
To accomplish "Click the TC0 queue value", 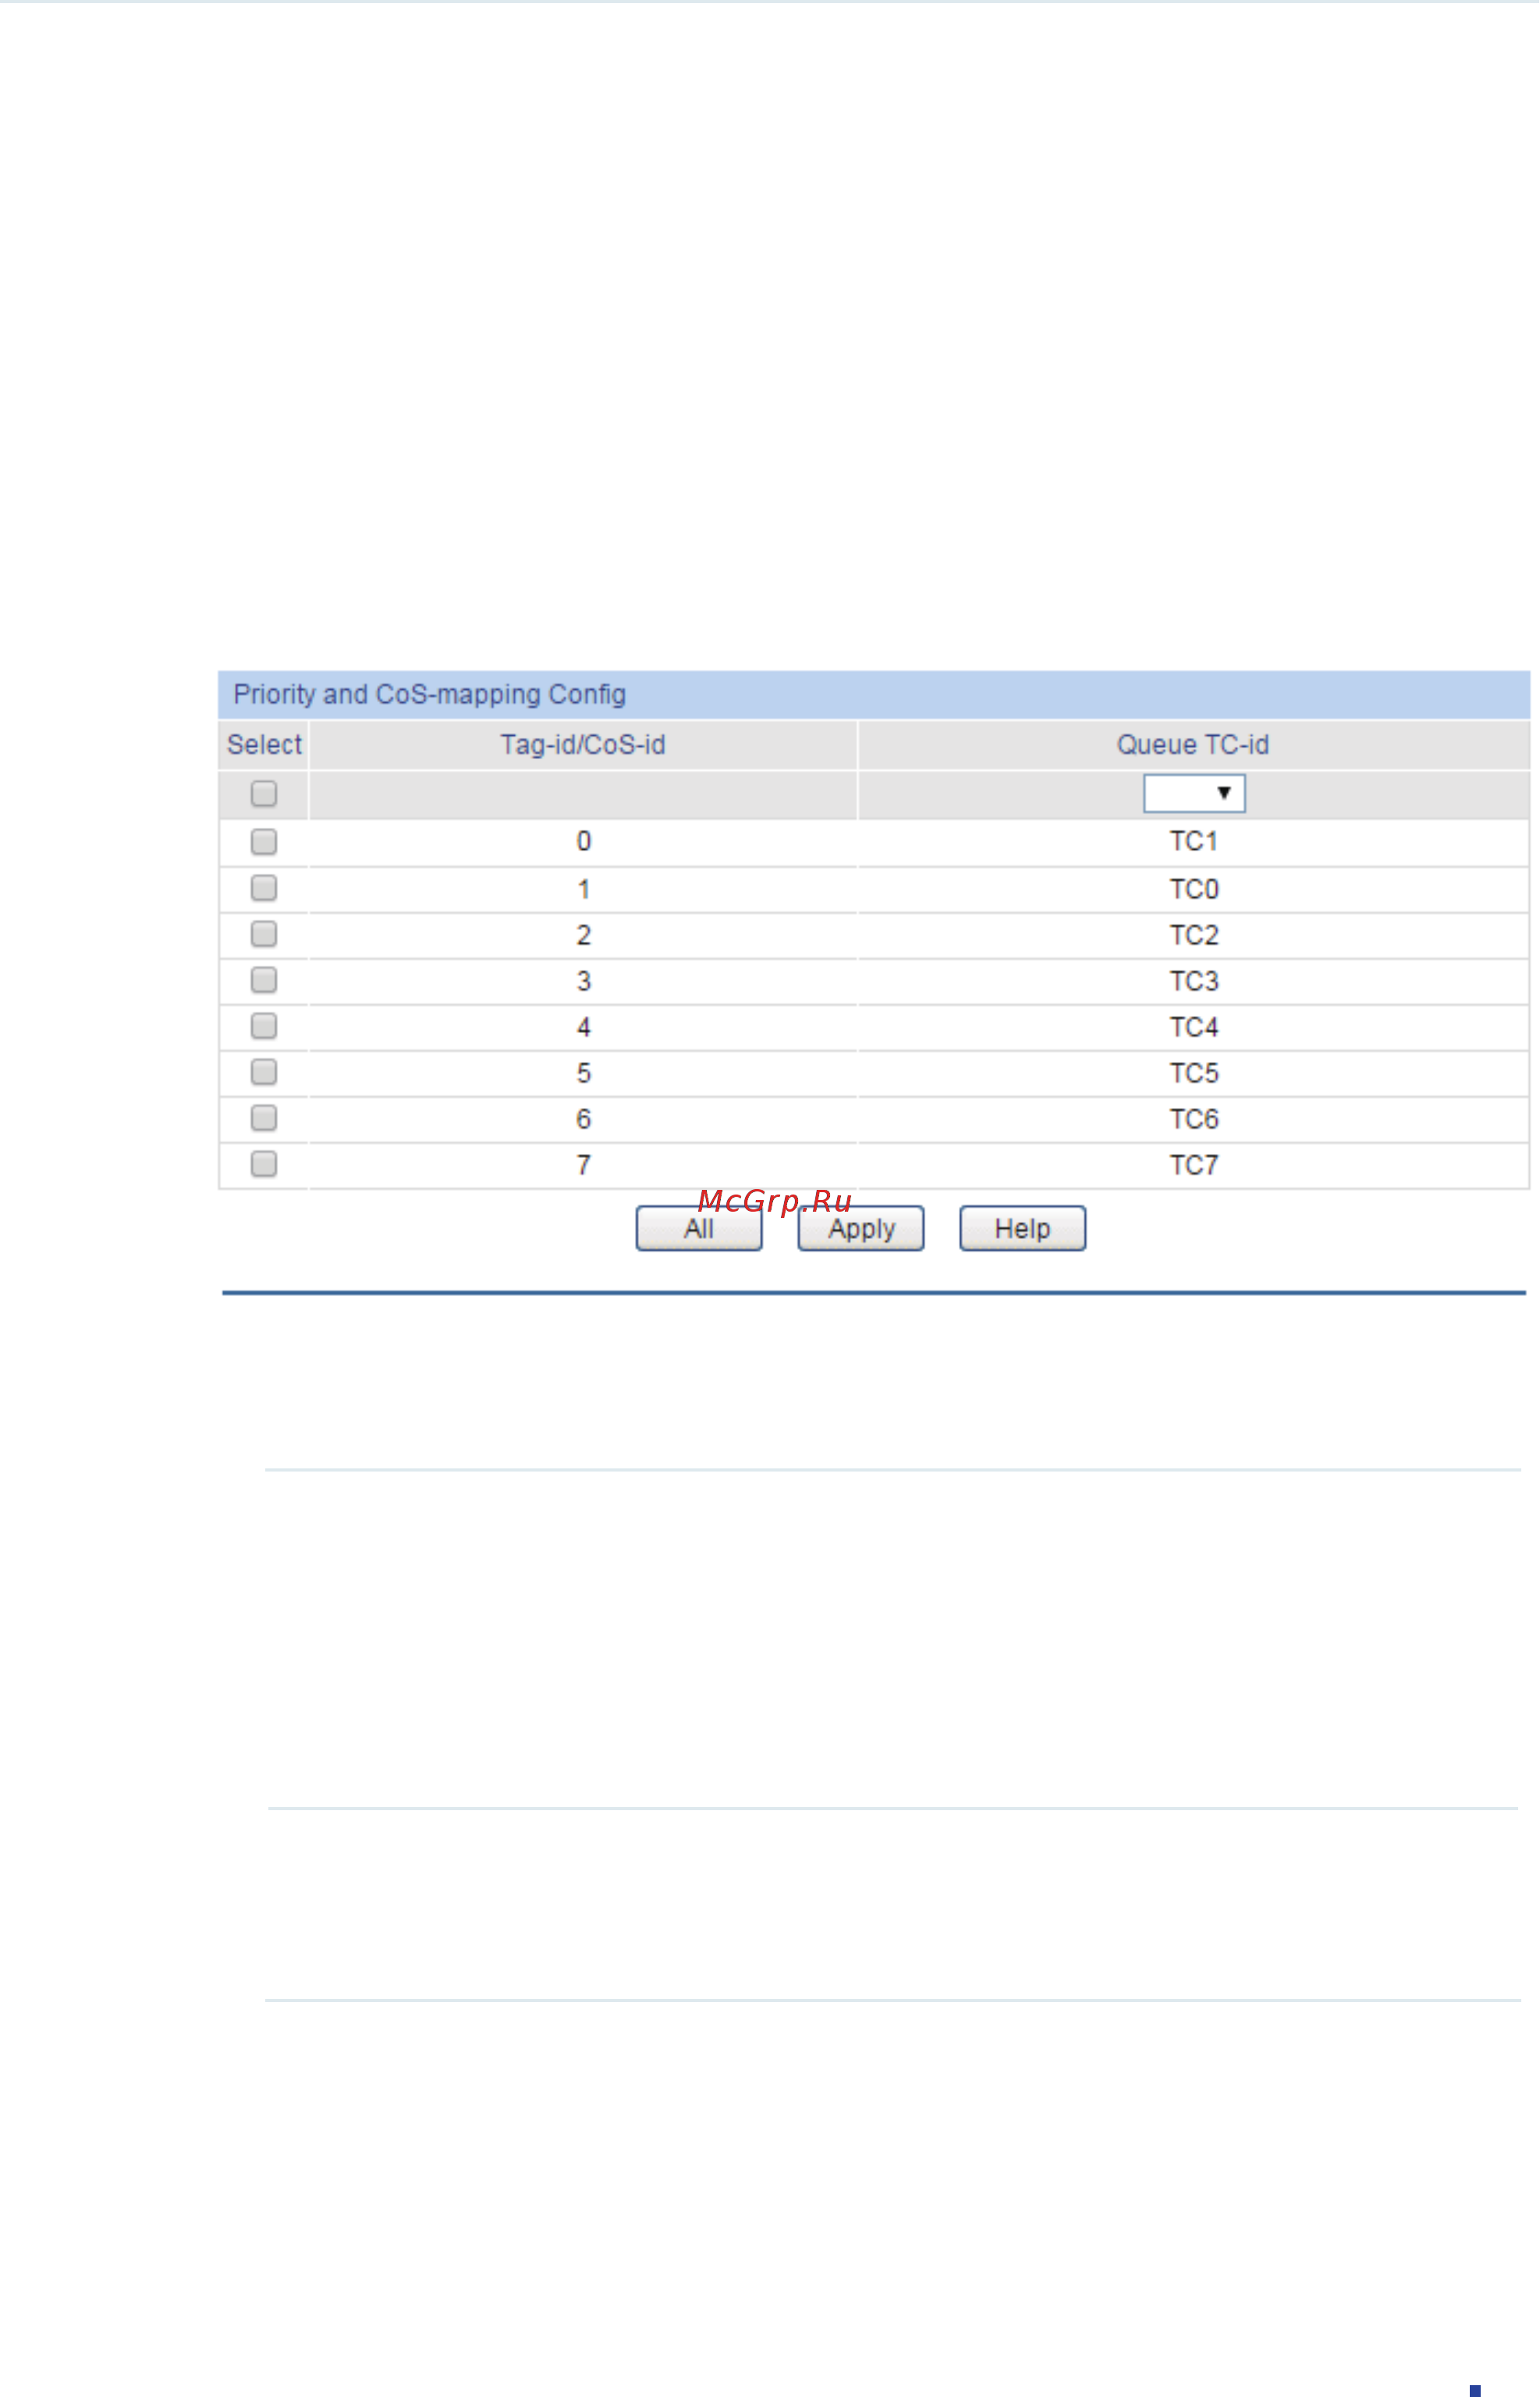I will point(1194,889).
